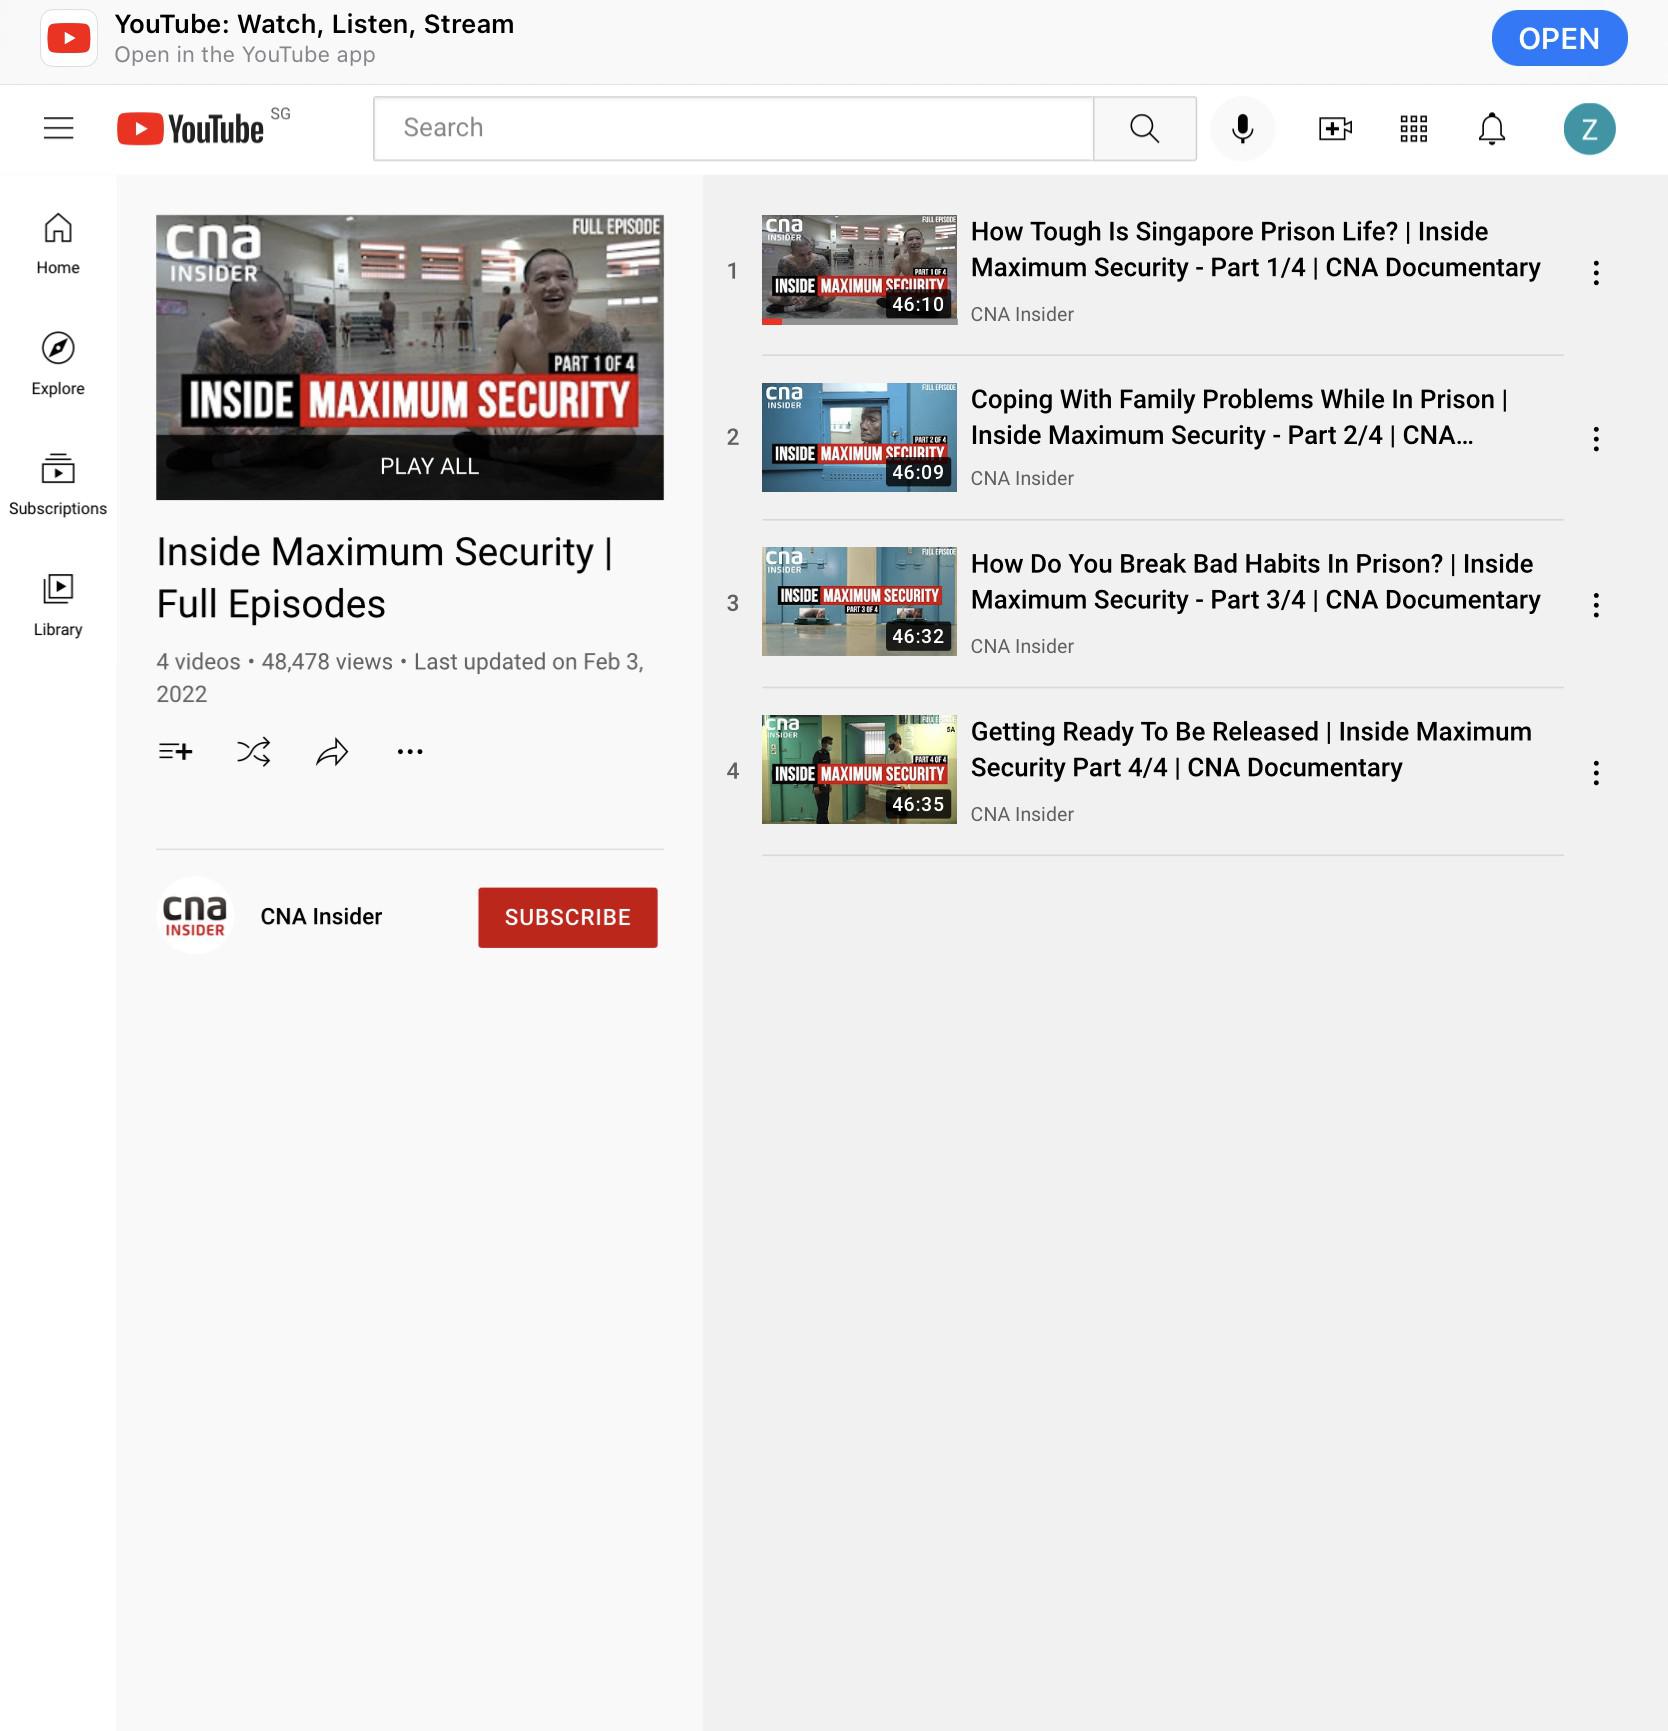Click CNA Insider under video 1
The image size is (1668, 1731).
click(x=1022, y=314)
